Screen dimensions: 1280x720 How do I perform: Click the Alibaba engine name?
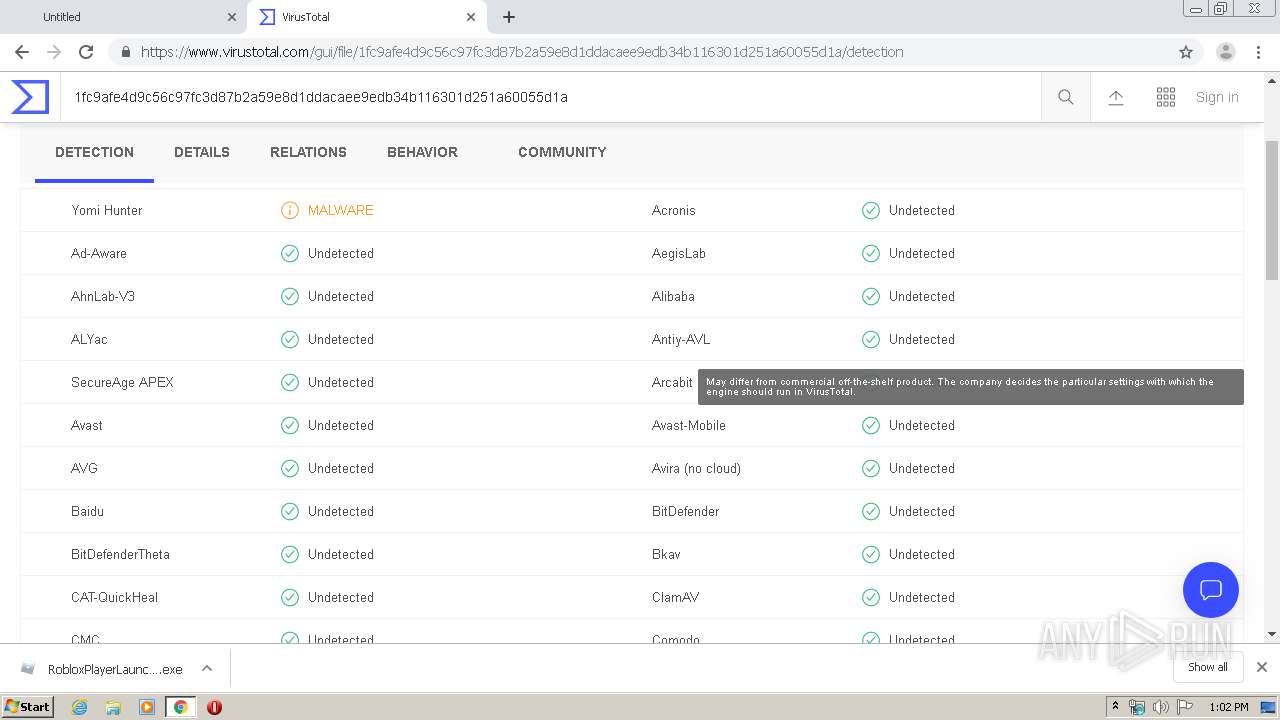point(673,296)
